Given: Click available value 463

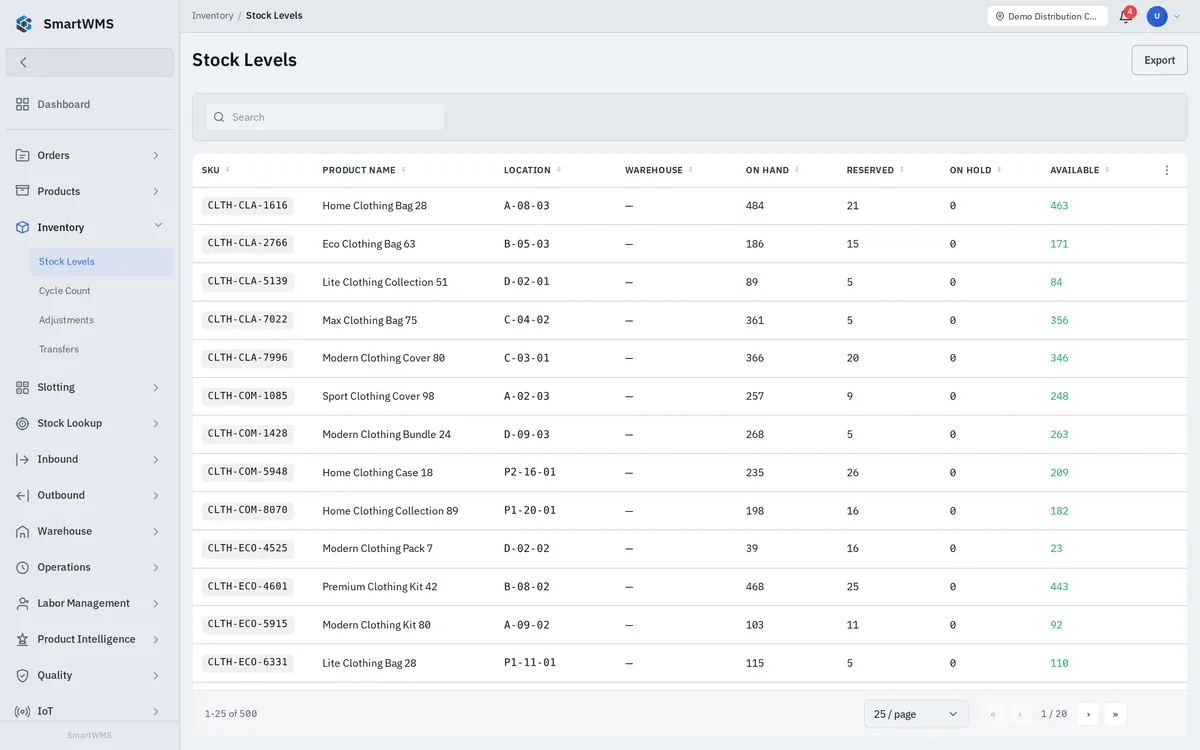Looking at the screenshot, I should point(1059,206).
